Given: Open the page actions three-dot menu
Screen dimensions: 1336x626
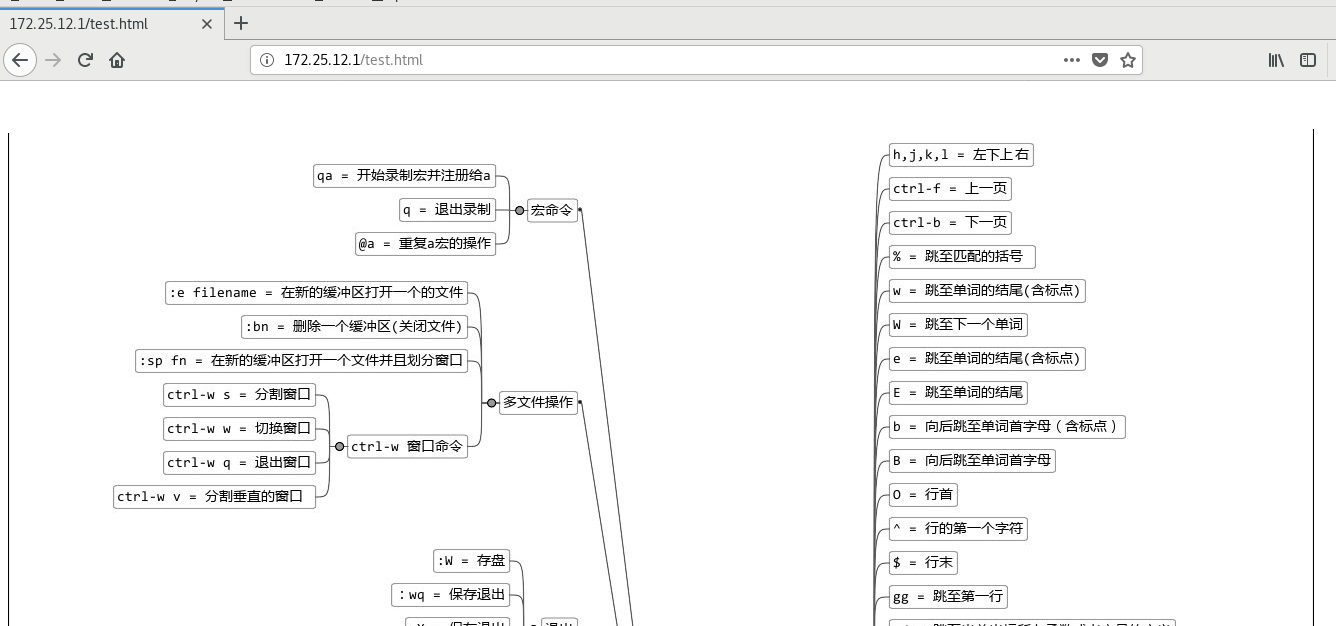Looking at the screenshot, I should pos(1072,60).
